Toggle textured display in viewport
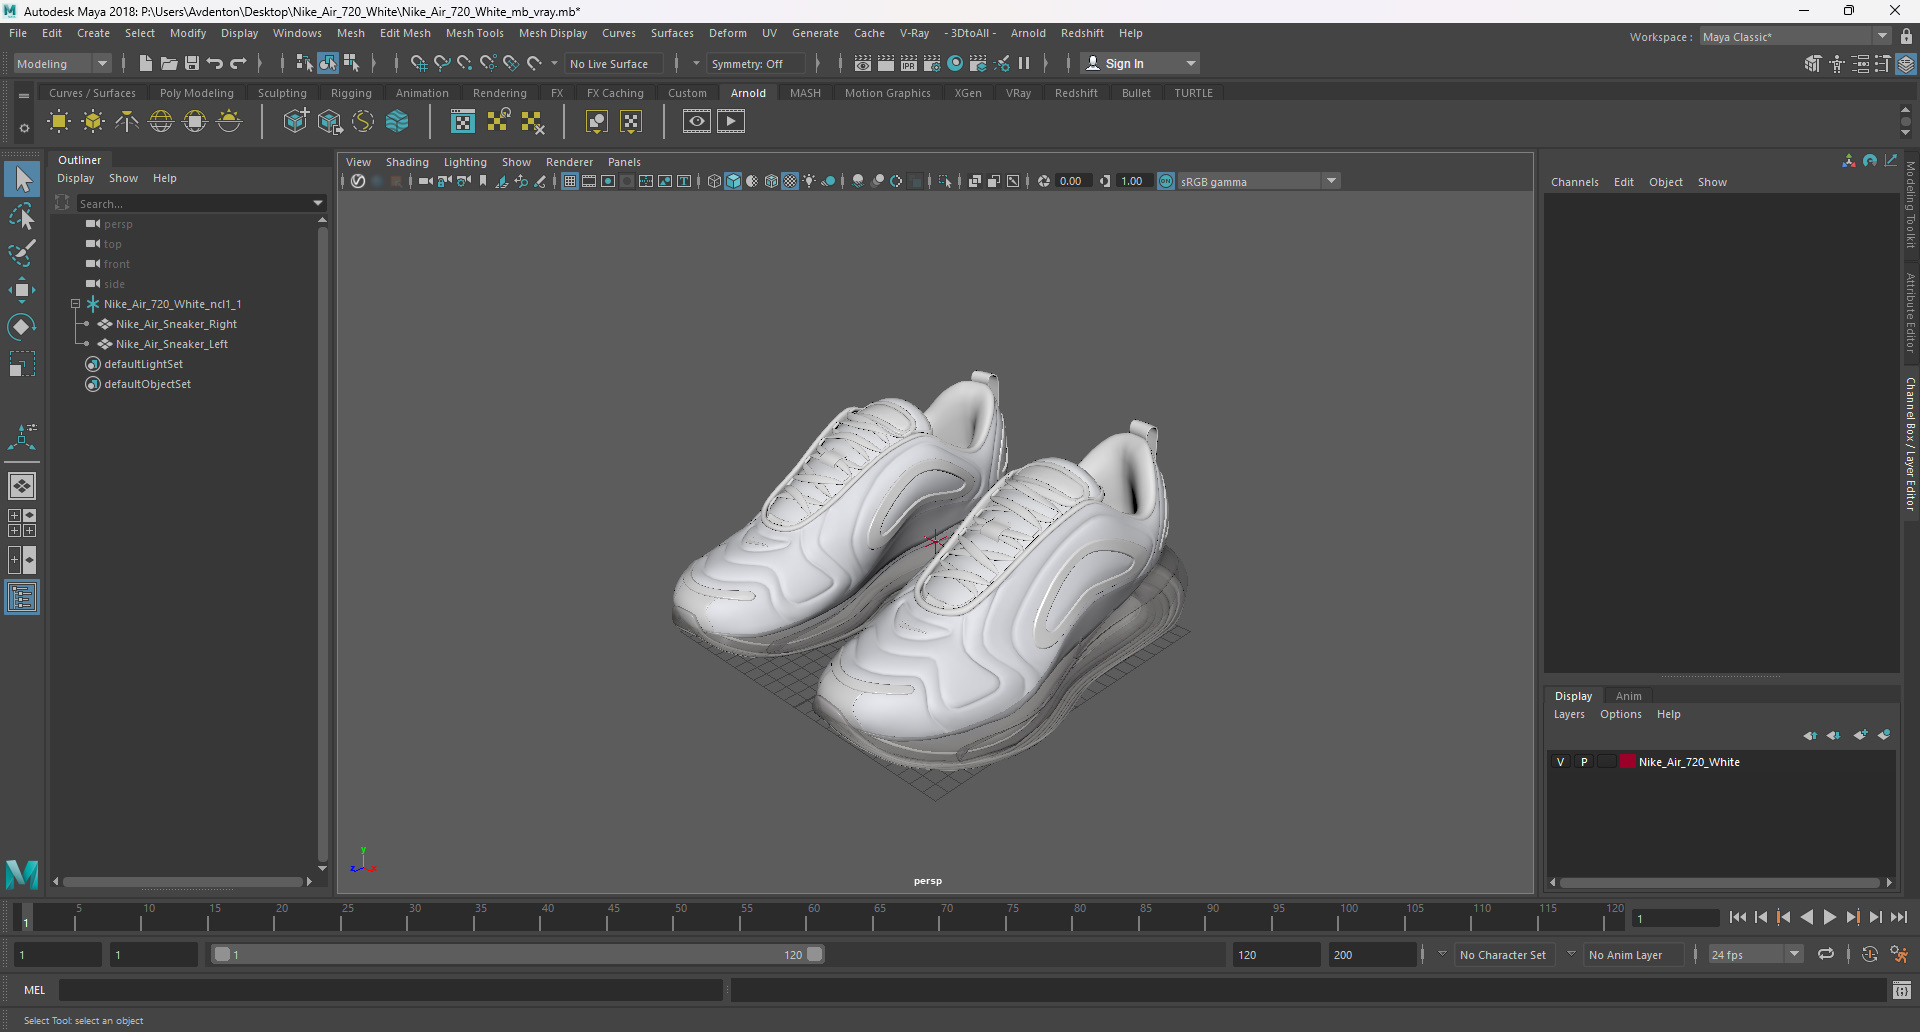 coord(790,181)
